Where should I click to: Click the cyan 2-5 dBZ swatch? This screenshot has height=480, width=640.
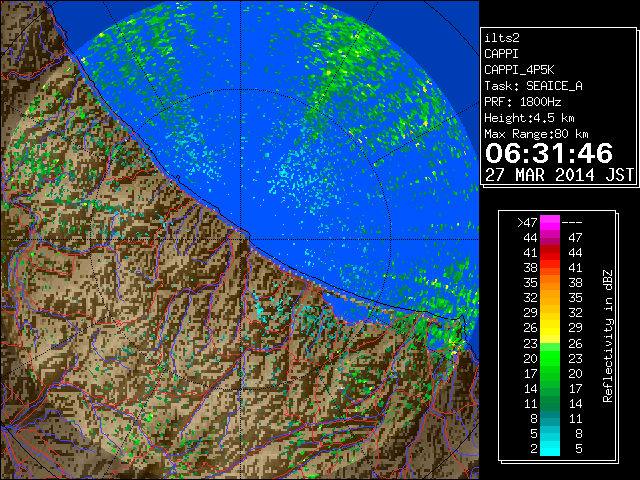[550, 448]
